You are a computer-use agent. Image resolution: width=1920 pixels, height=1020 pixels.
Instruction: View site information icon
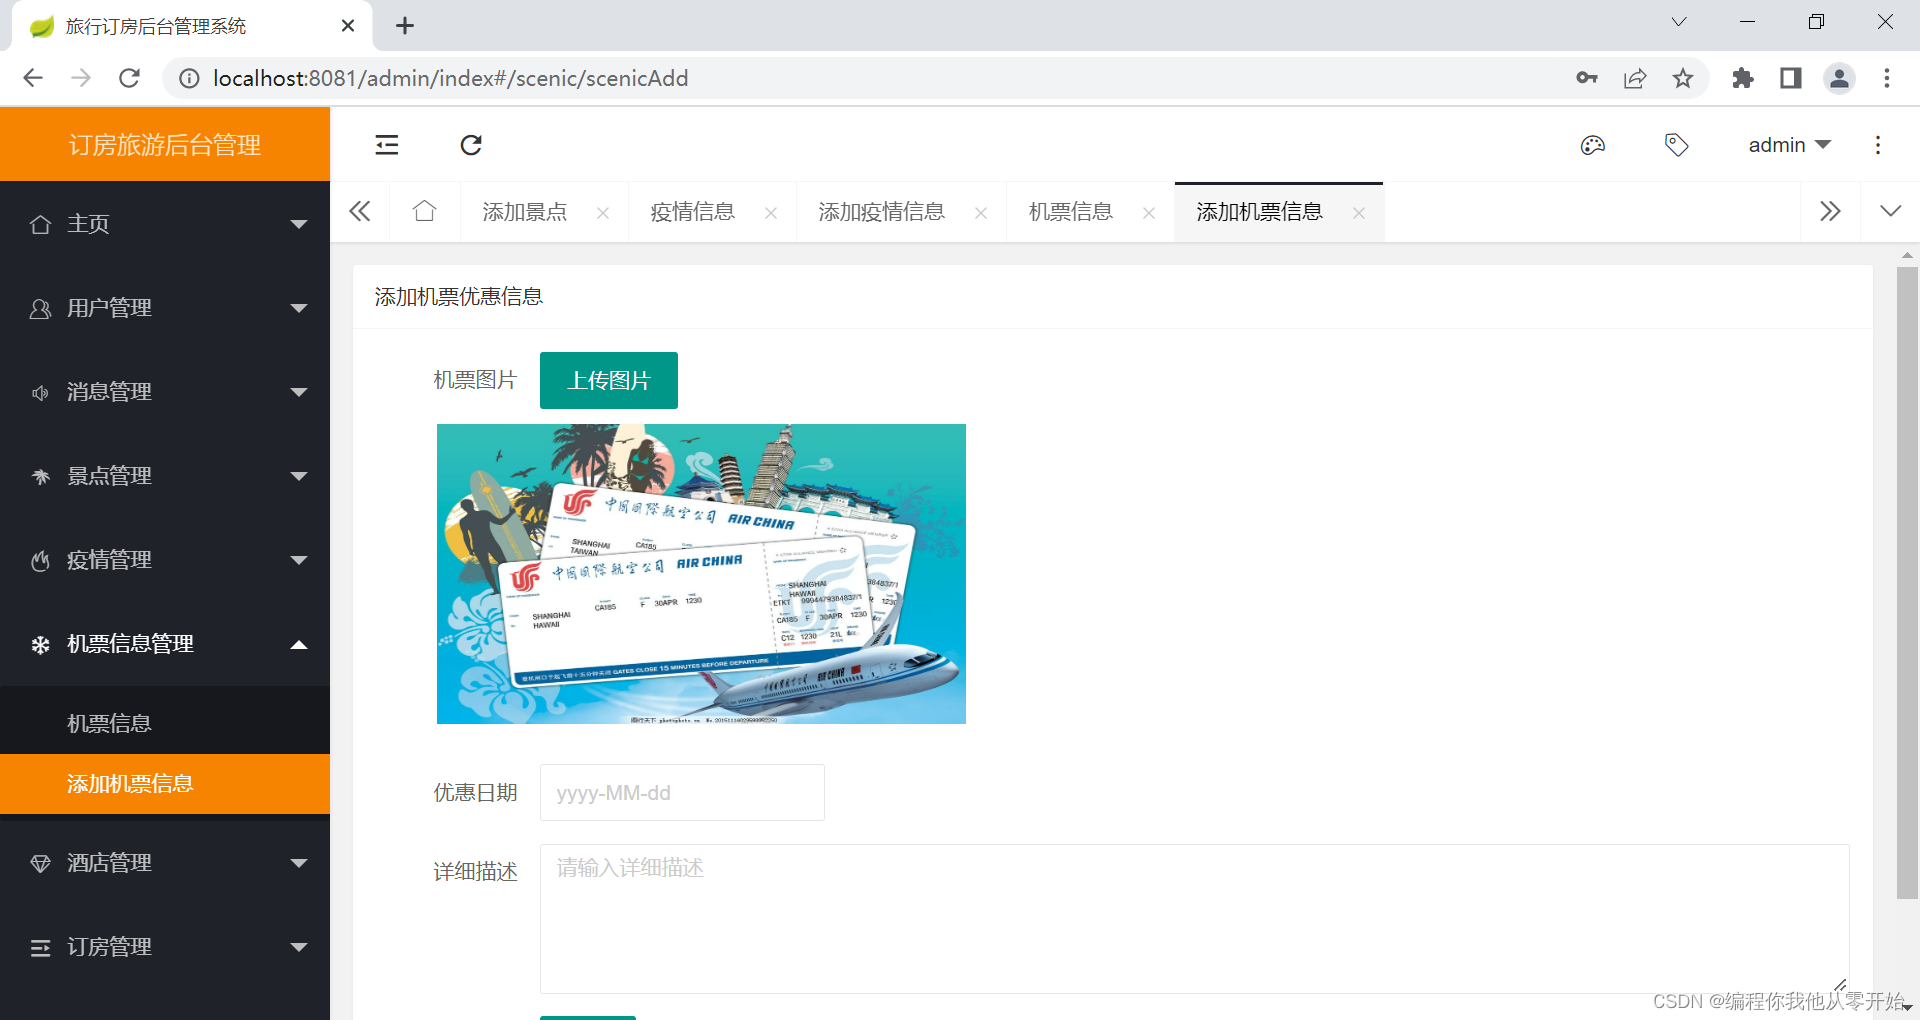(x=189, y=78)
